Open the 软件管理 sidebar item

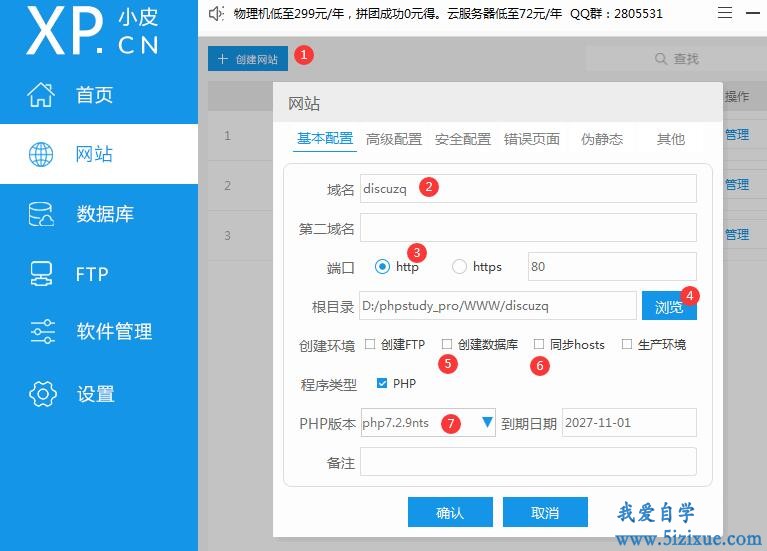coord(99,331)
